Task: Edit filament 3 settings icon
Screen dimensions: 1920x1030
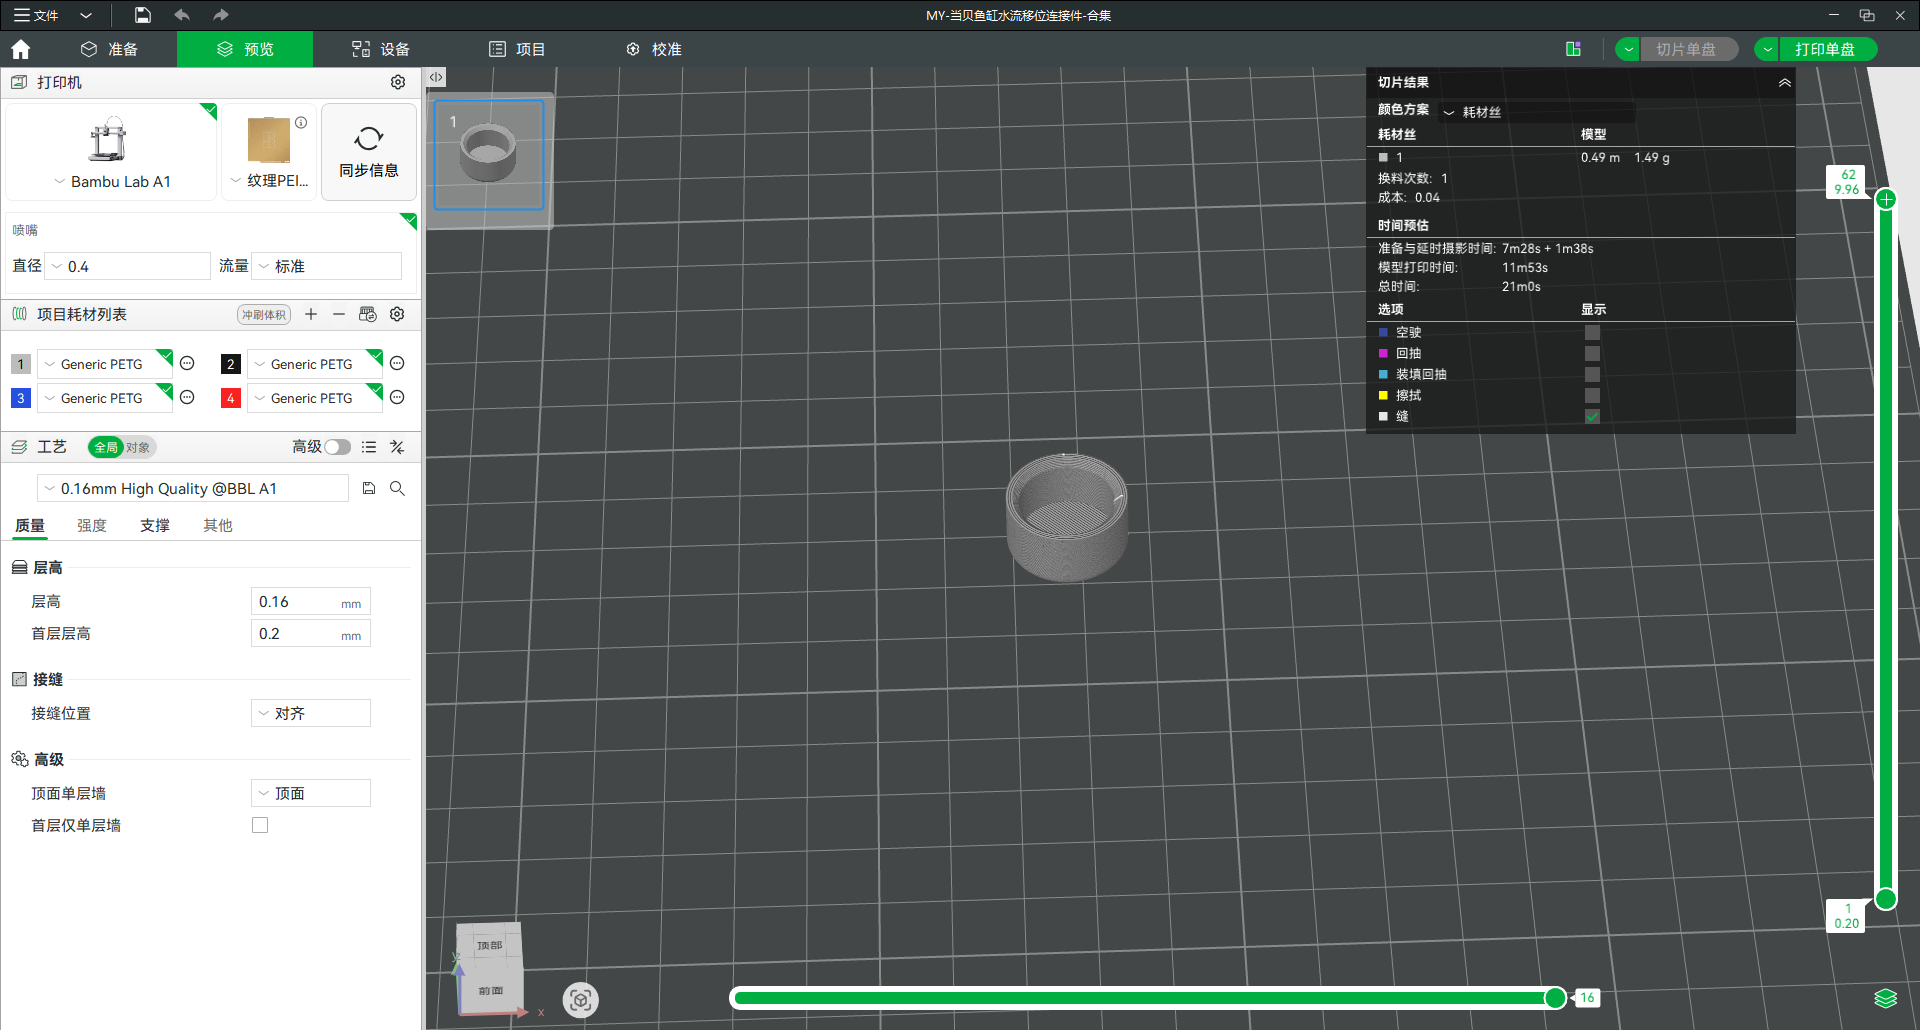Action: 187,398
